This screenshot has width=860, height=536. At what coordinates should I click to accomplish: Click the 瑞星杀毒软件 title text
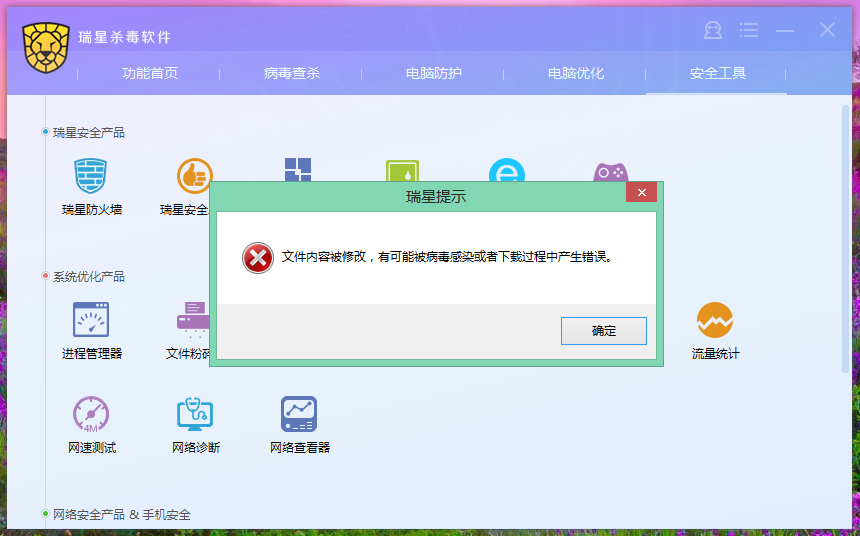(125, 37)
